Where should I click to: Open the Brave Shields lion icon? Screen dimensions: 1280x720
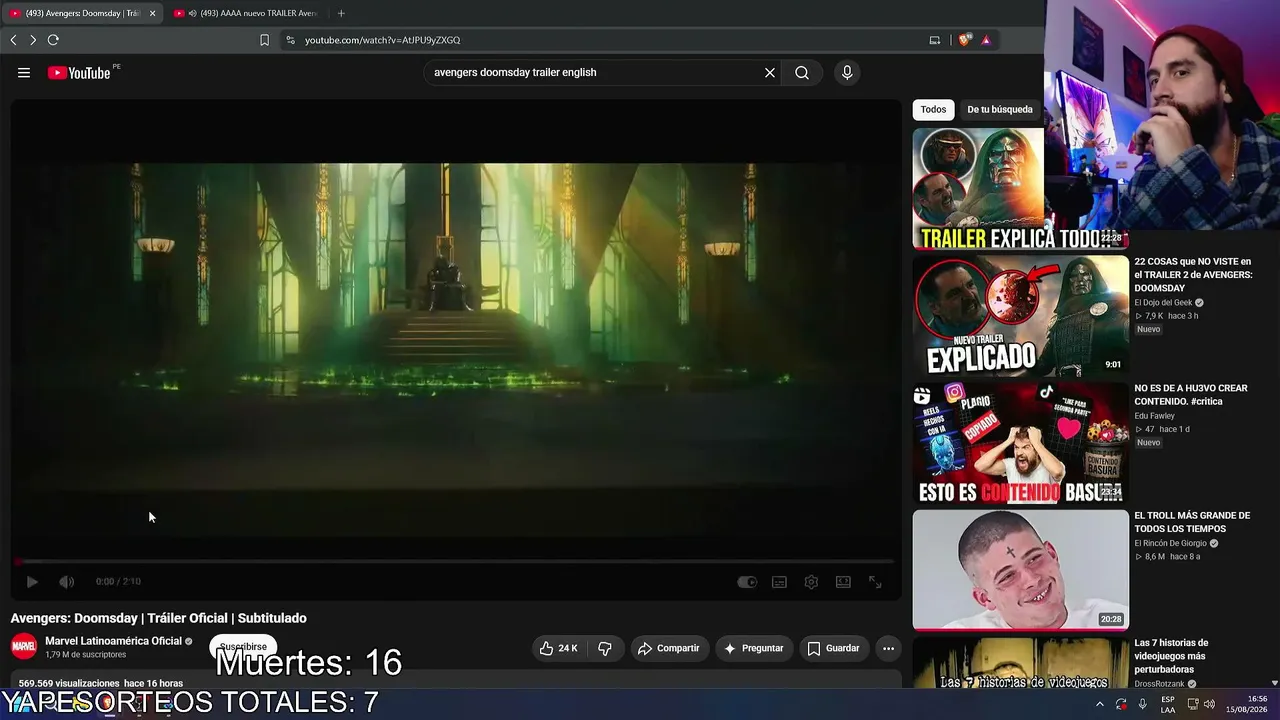point(965,40)
